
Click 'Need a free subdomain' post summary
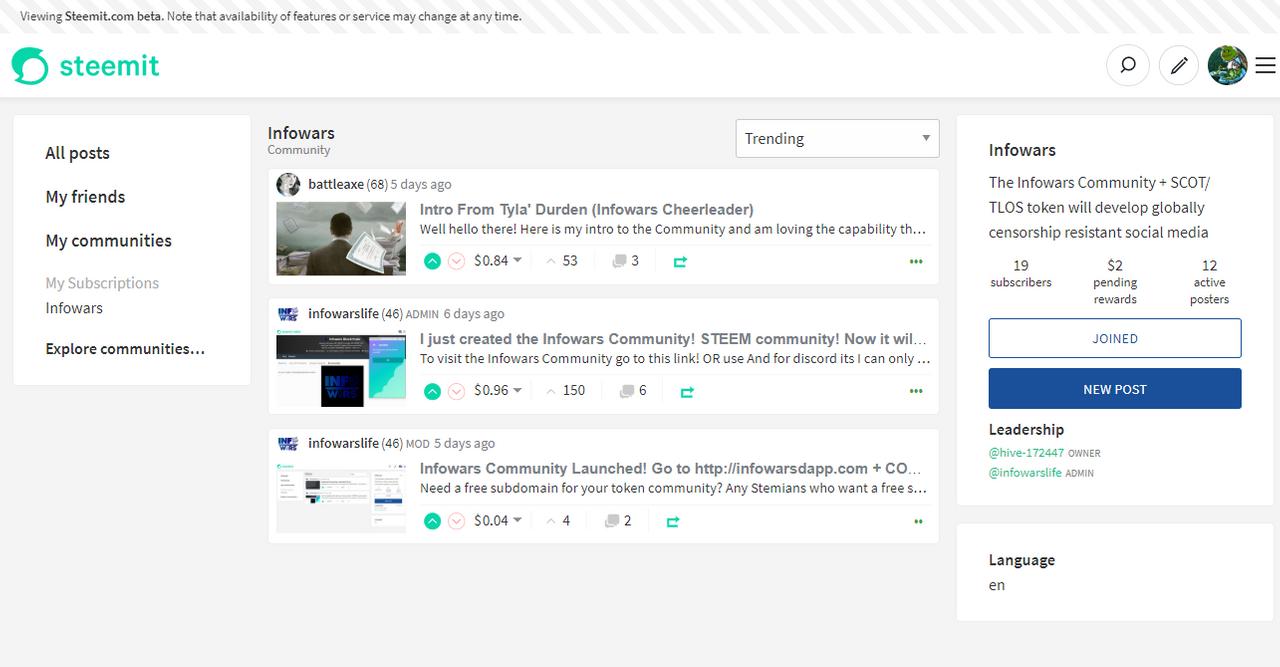pyautogui.click(x=673, y=489)
